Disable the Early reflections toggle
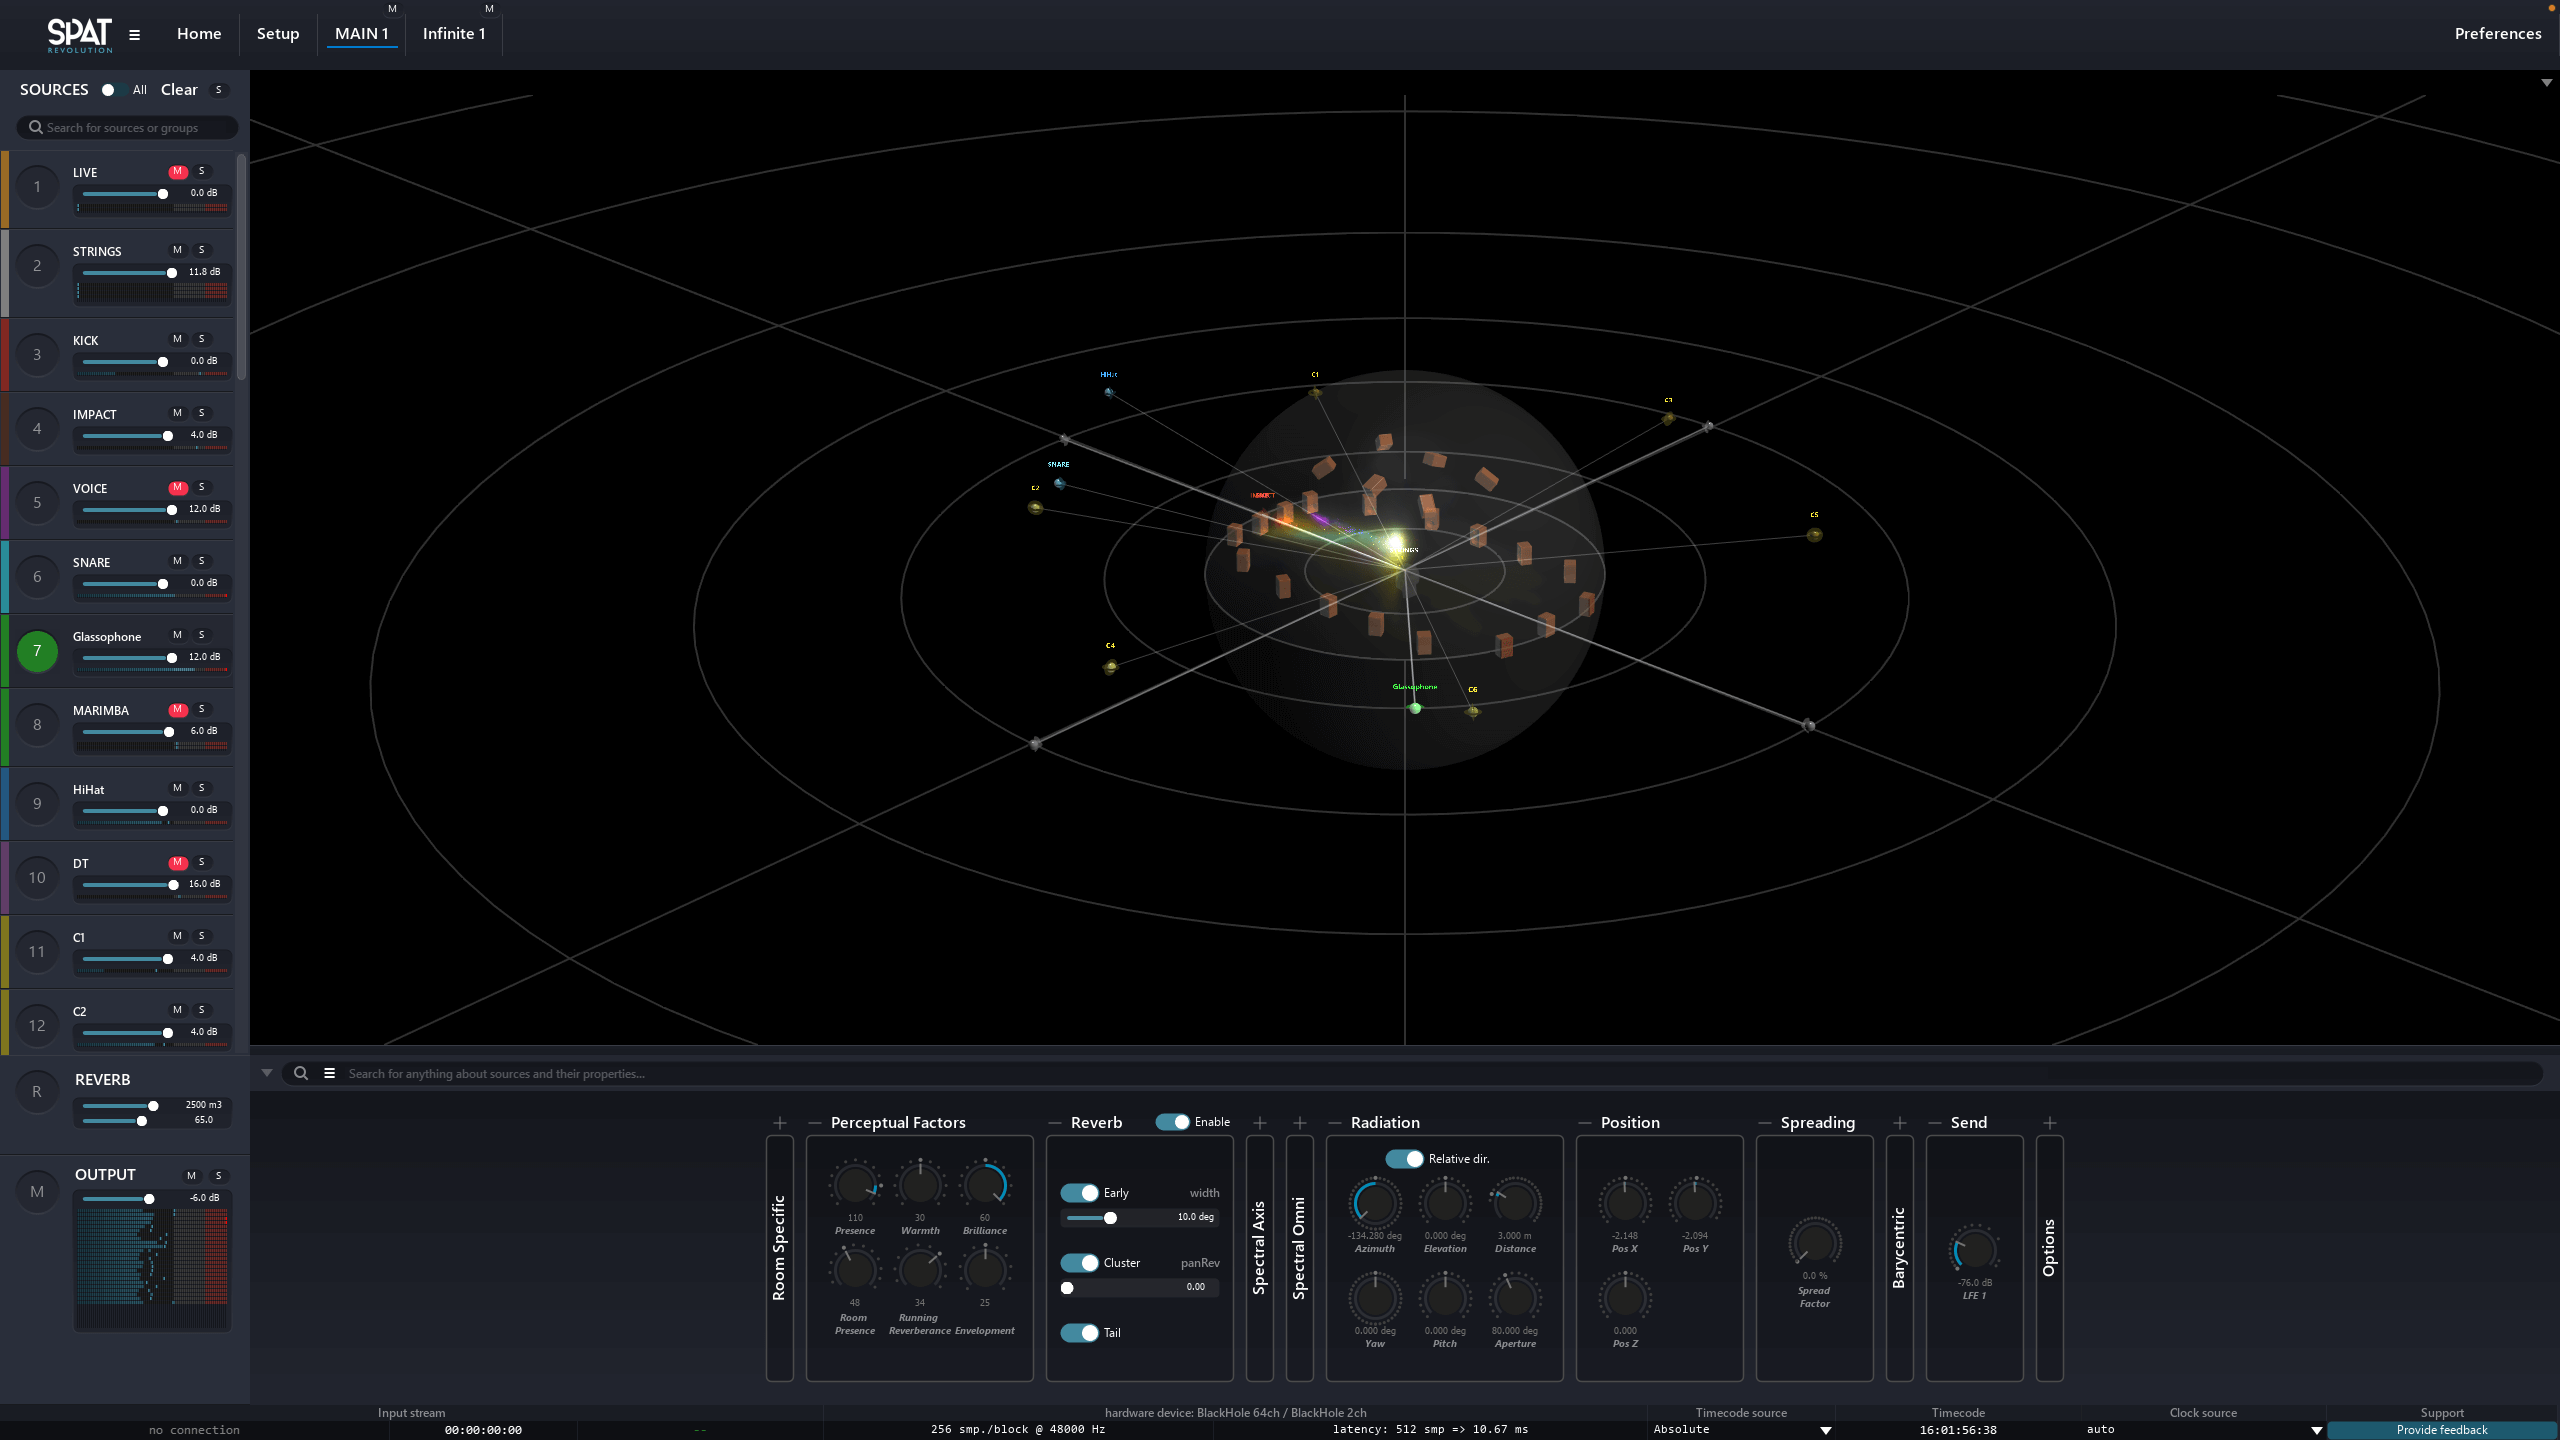The height and width of the screenshot is (1440, 2560). click(1079, 1193)
